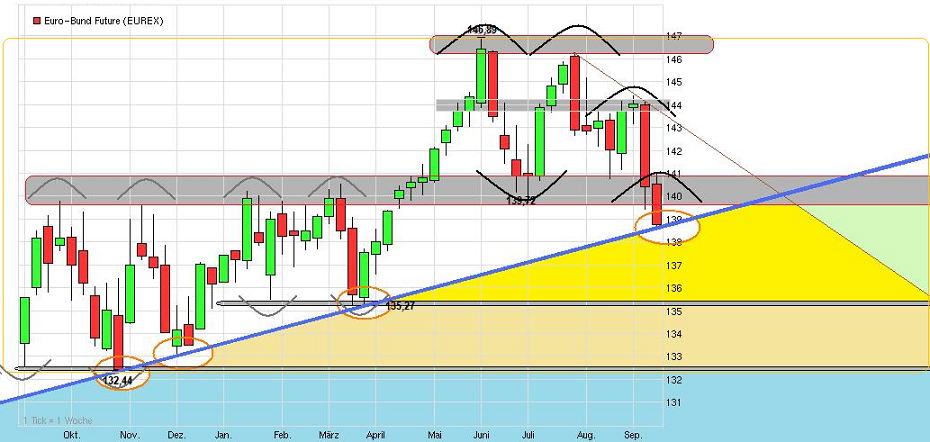Click the 'März' month label
Image resolution: width=930 pixels, height=442 pixels.
click(x=329, y=435)
